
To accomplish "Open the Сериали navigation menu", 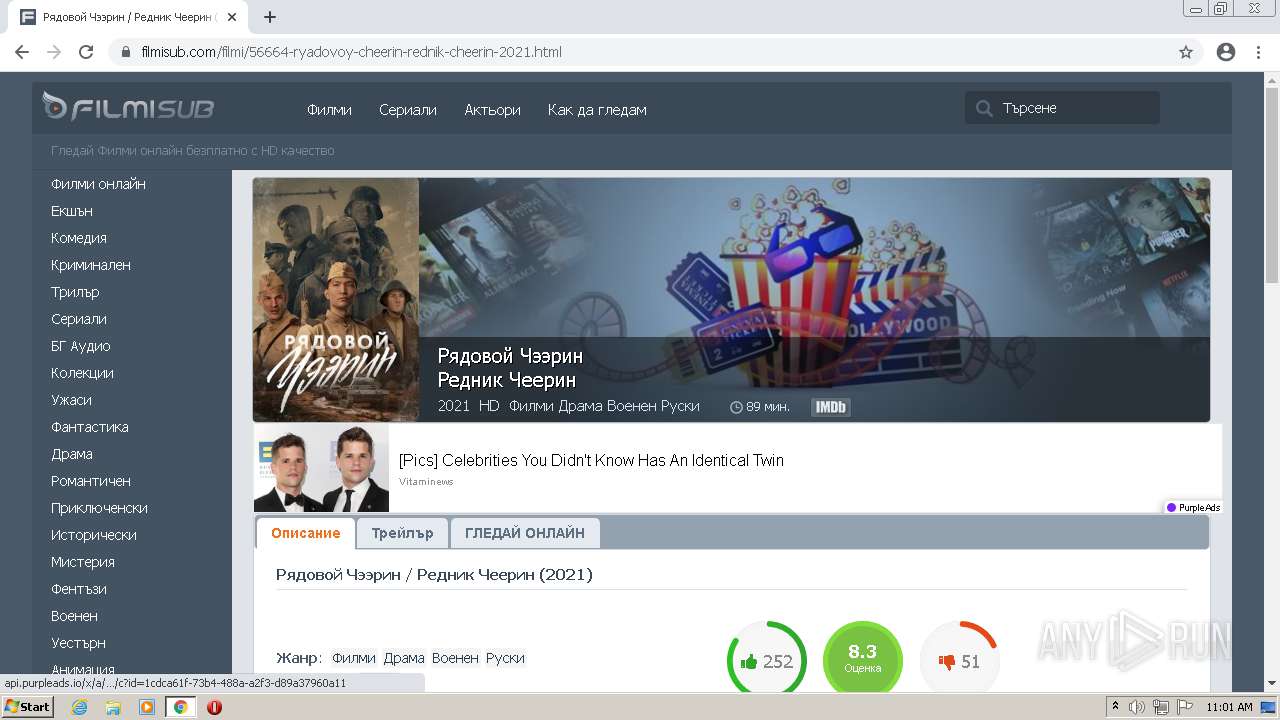I will click(x=408, y=110).
